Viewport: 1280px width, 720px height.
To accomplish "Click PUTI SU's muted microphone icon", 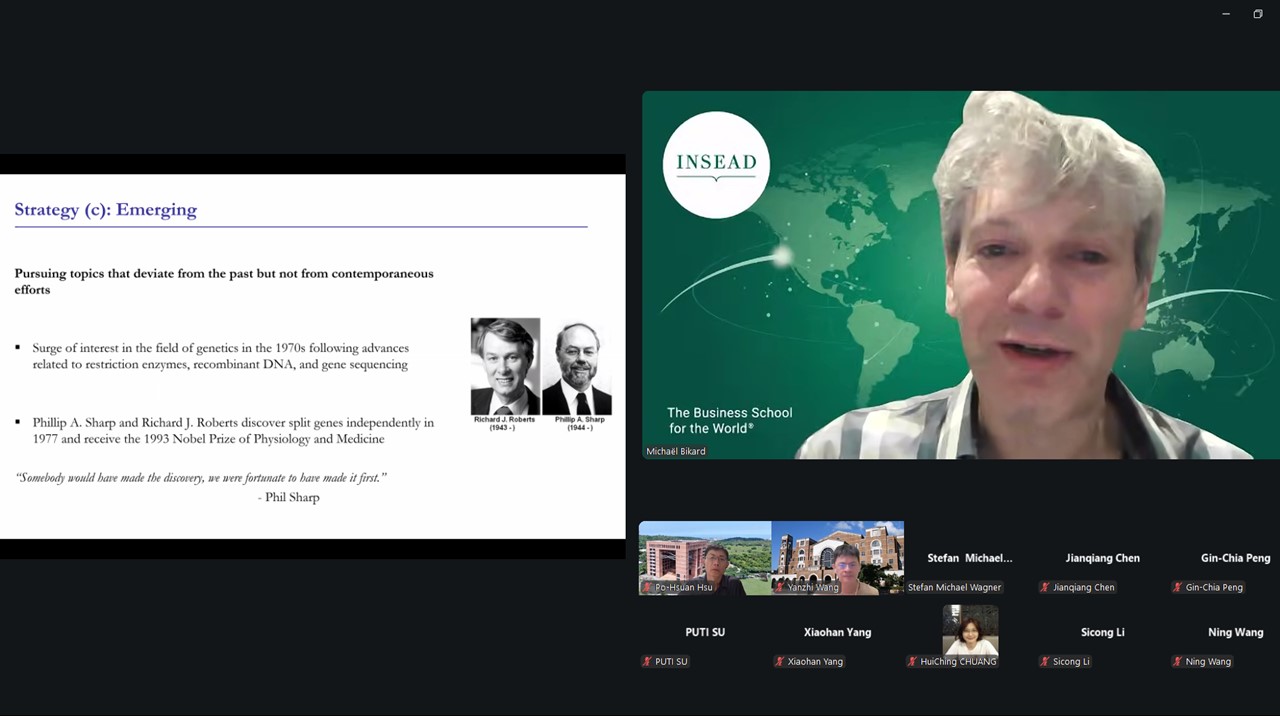I will click(x=648, y=662).
